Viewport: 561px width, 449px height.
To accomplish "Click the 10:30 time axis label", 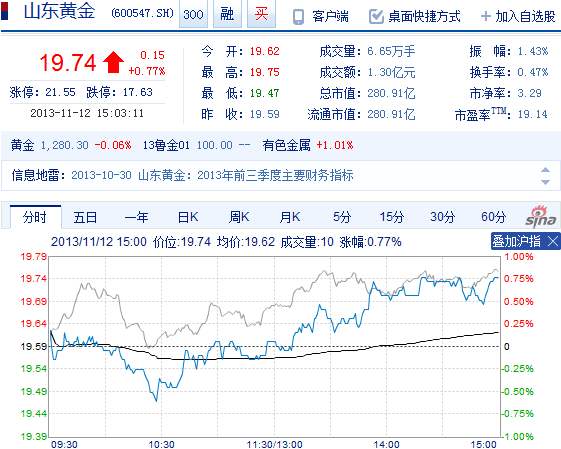I will coord(161,444).
